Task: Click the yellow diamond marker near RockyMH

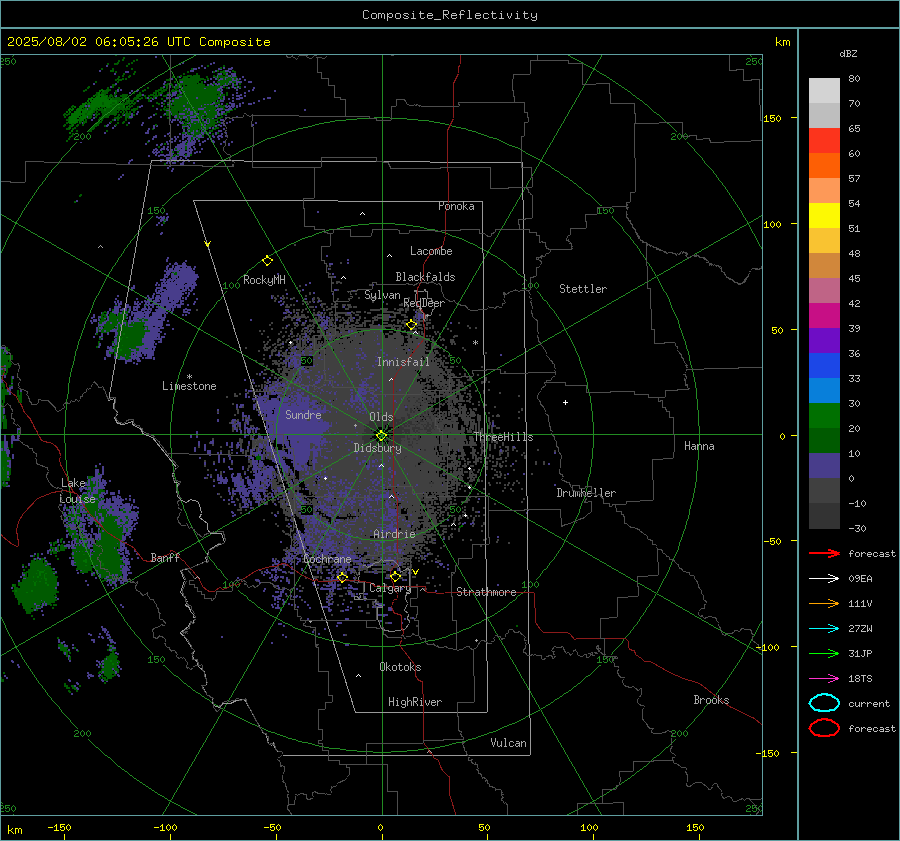Action: (267, 261)
